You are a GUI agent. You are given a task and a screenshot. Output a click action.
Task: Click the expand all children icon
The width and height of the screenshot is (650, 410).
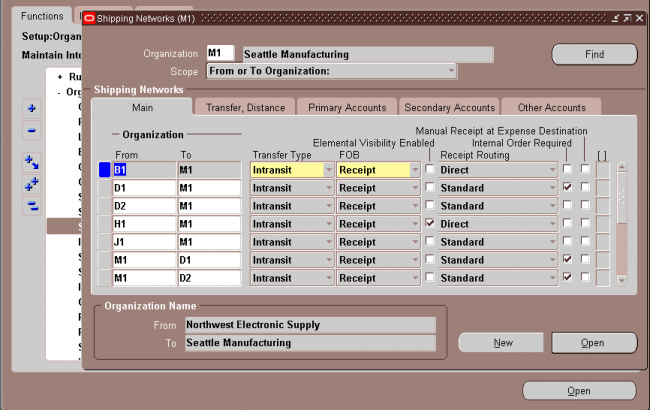click(32, 163)
